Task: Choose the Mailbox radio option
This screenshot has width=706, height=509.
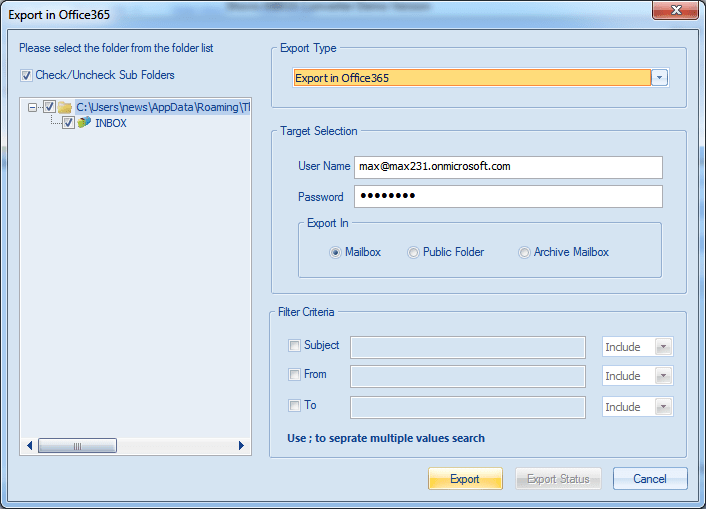Action: tap(335, 253)
